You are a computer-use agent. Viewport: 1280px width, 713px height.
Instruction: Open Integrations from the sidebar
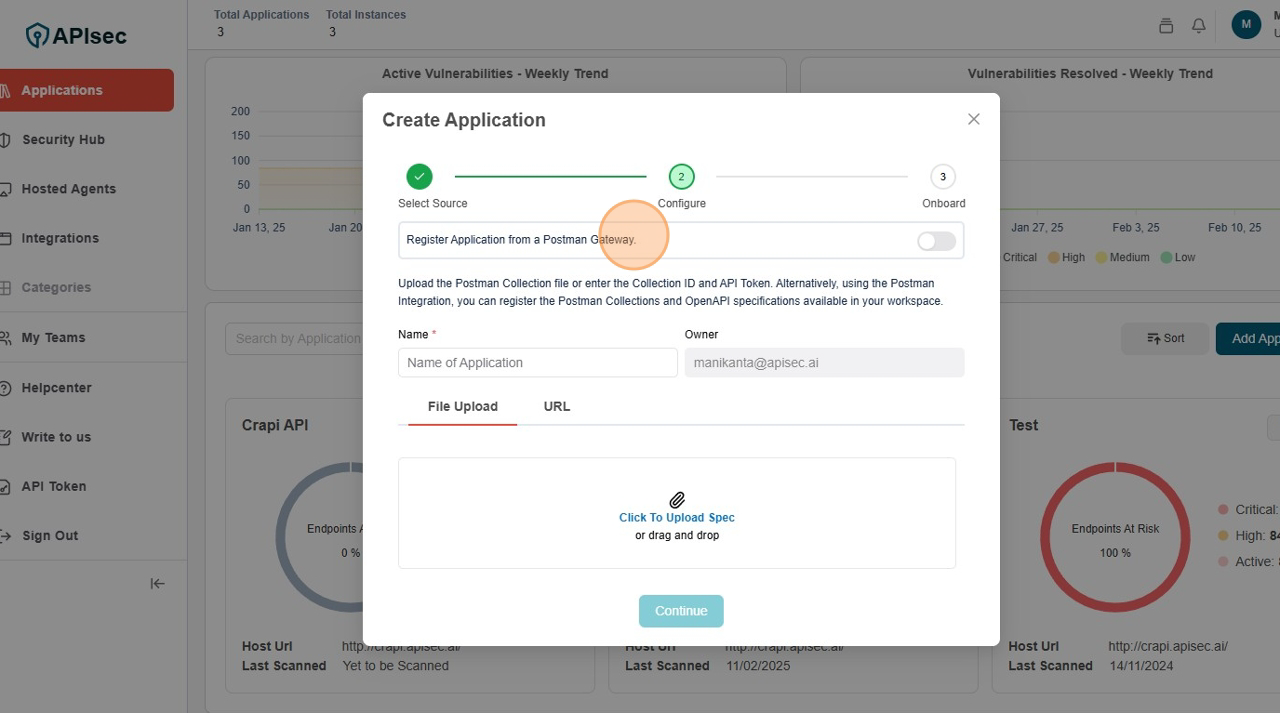click(60, 238)
